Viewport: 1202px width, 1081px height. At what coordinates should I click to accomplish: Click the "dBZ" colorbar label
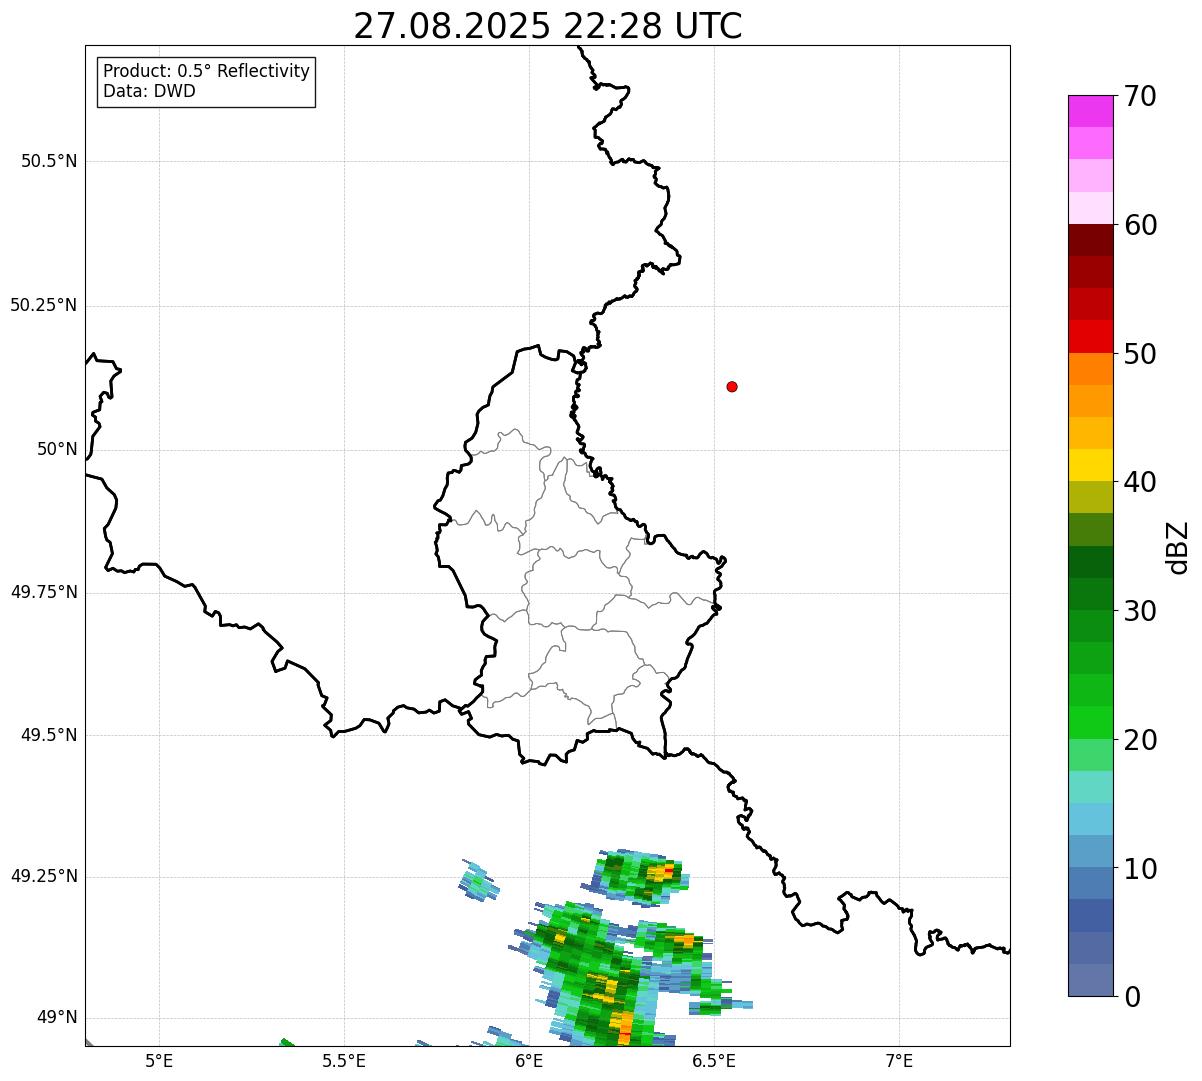1178,547
